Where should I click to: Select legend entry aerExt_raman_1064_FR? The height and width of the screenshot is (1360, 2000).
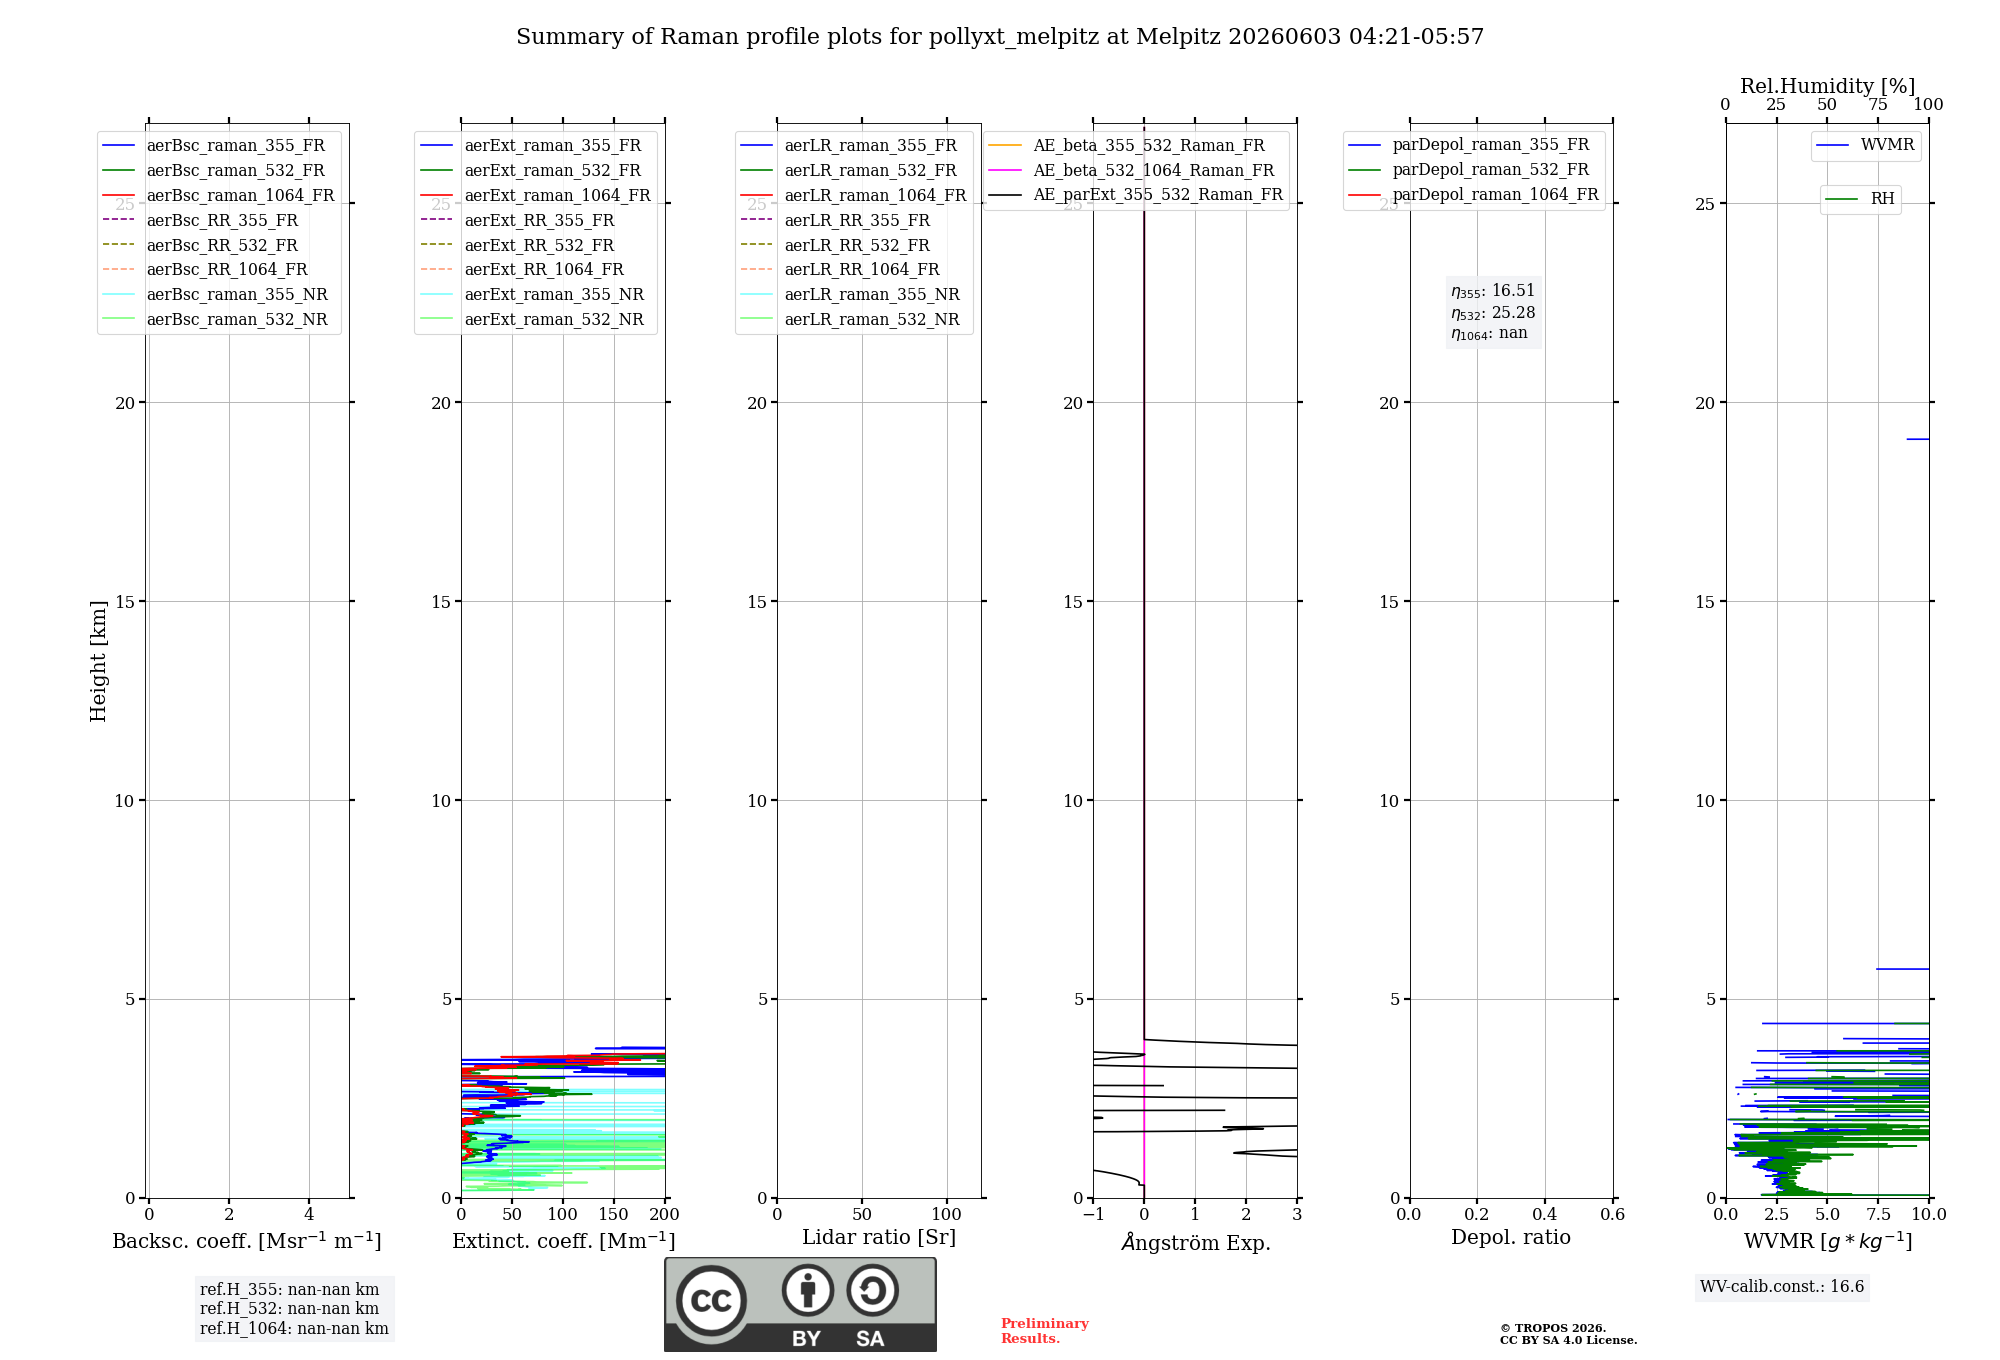535,196
